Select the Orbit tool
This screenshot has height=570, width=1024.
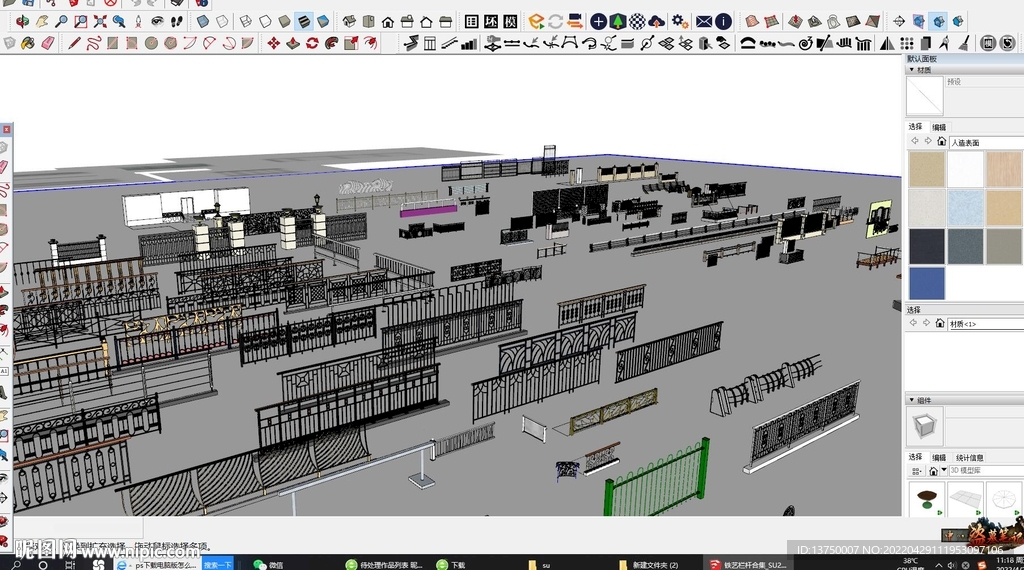pyautogui.click(x=23, y=21)
